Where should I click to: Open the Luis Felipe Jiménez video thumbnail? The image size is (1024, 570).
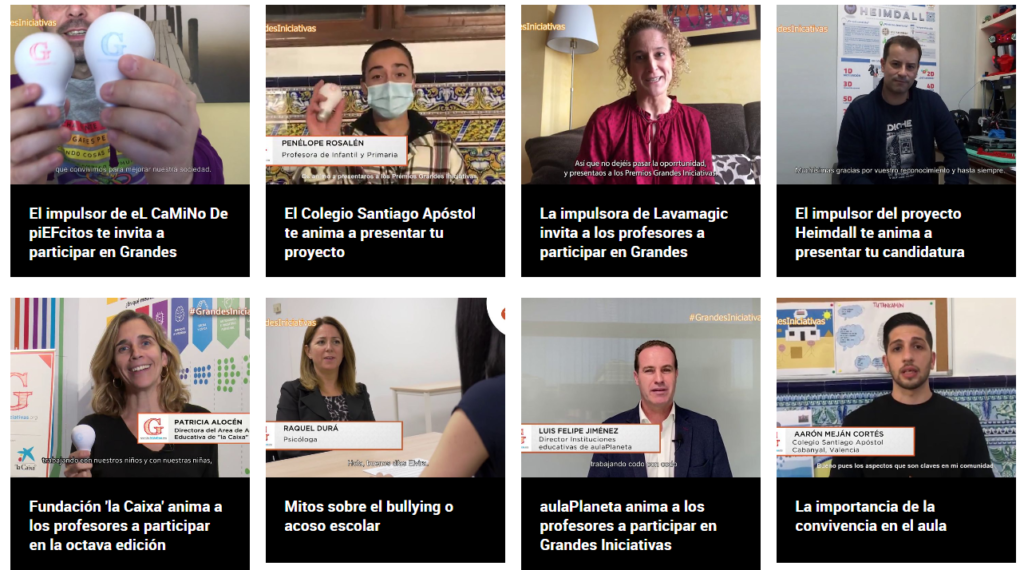tap(640, 388)
